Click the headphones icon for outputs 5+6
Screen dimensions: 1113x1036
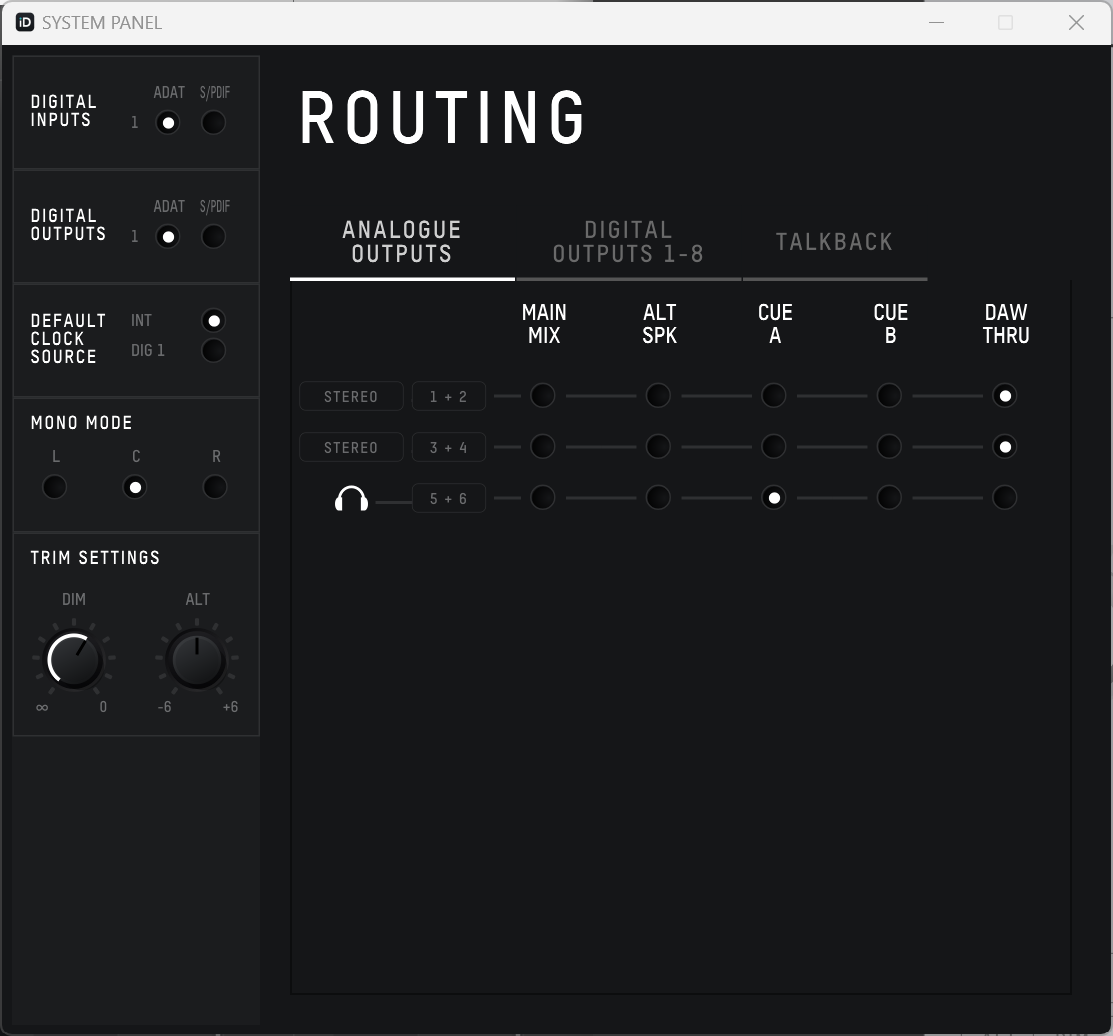pos(351,498)
